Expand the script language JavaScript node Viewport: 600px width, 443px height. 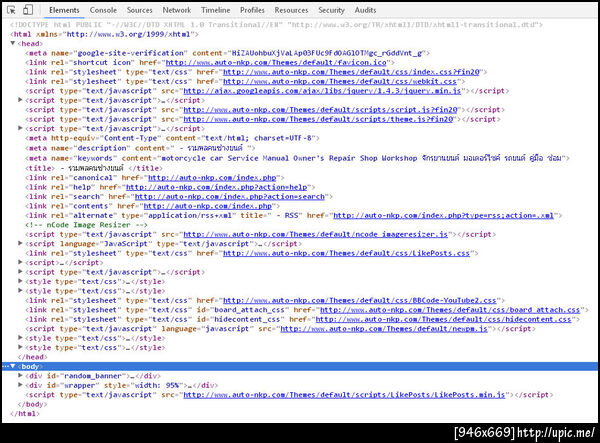click(x=20, y=243)
